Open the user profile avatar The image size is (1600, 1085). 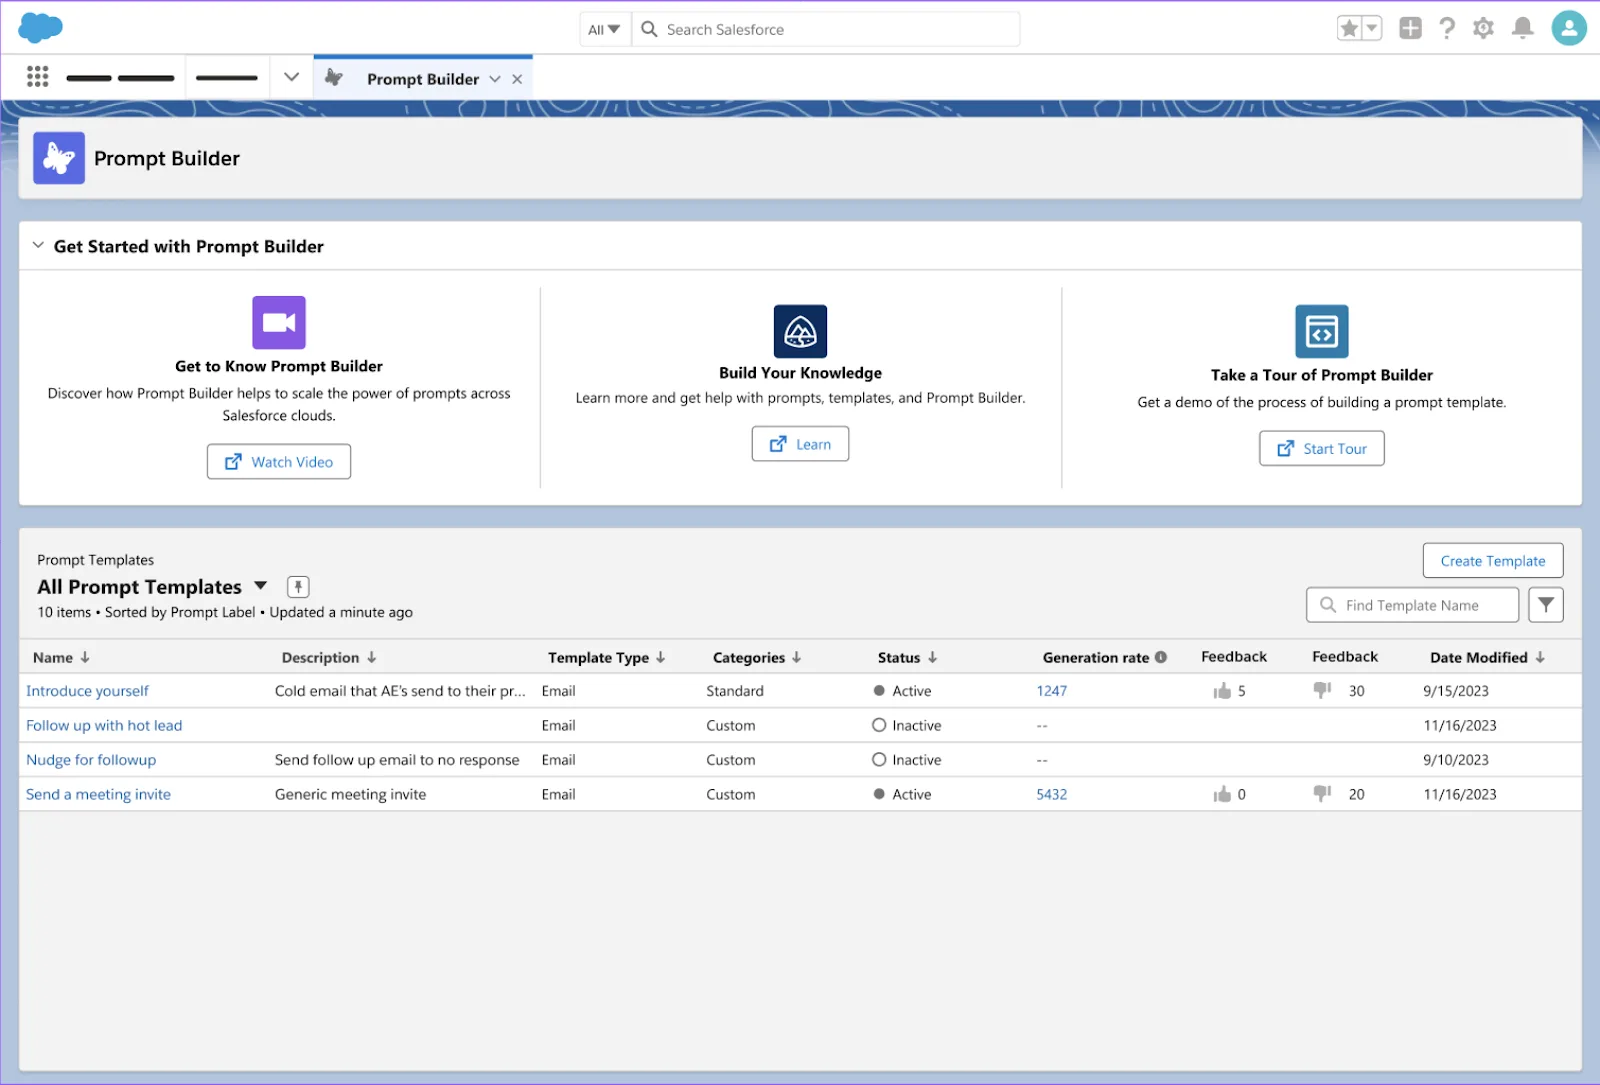(x=1569, y=28)
